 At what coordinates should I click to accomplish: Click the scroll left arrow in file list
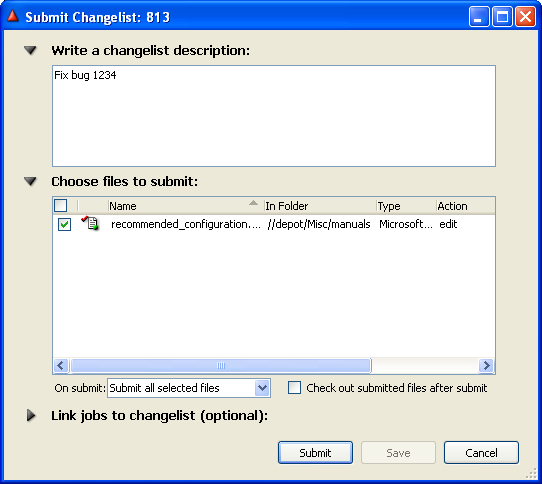point(61,365)
